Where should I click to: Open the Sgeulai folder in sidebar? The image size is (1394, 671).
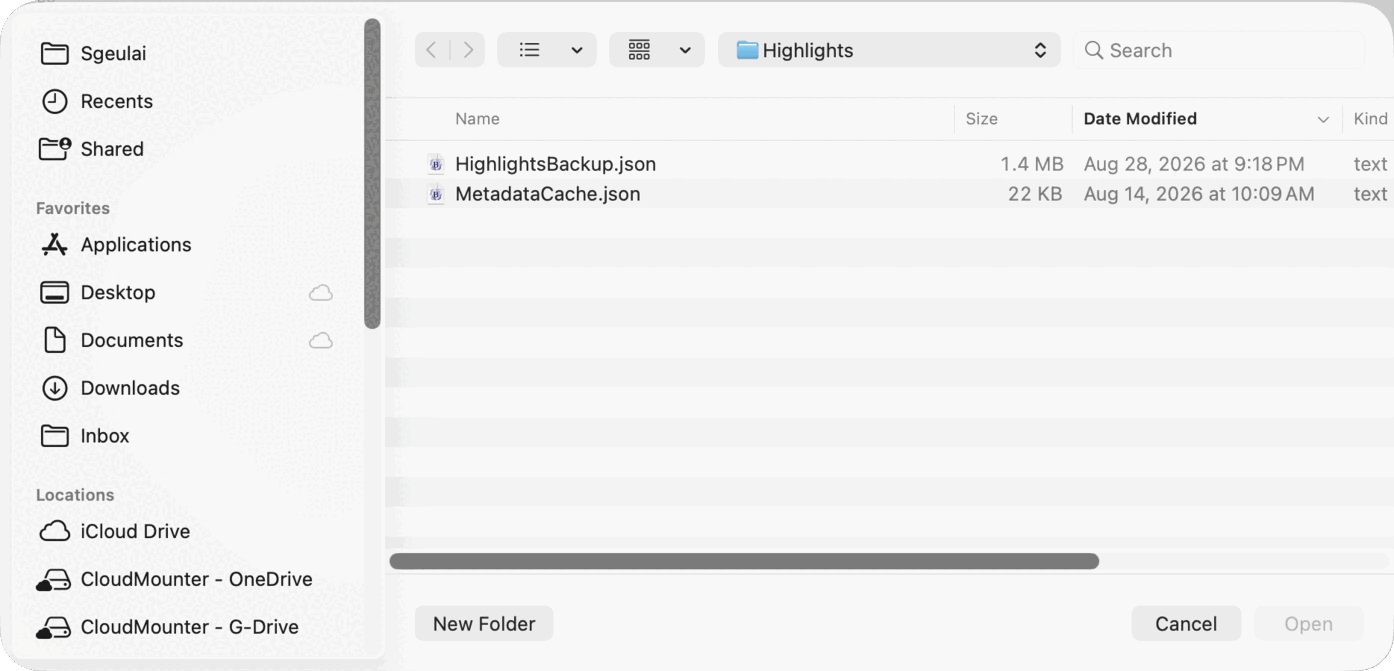point(93,53)
